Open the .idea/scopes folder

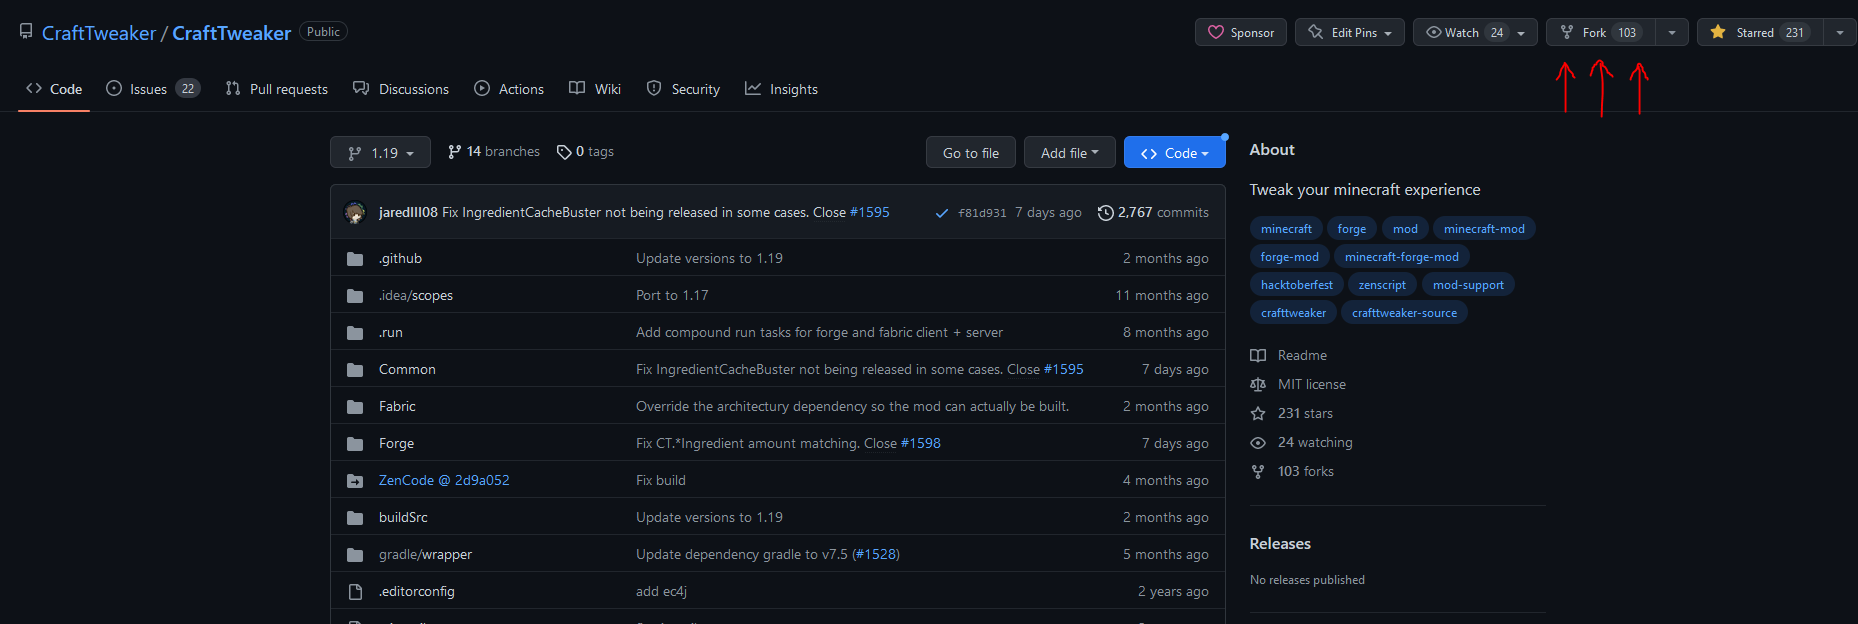(416, 295)
